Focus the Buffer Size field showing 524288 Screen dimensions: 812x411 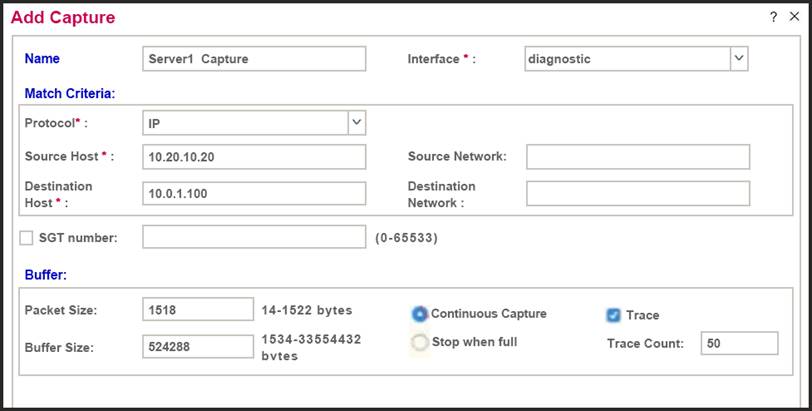coord(198,346)
